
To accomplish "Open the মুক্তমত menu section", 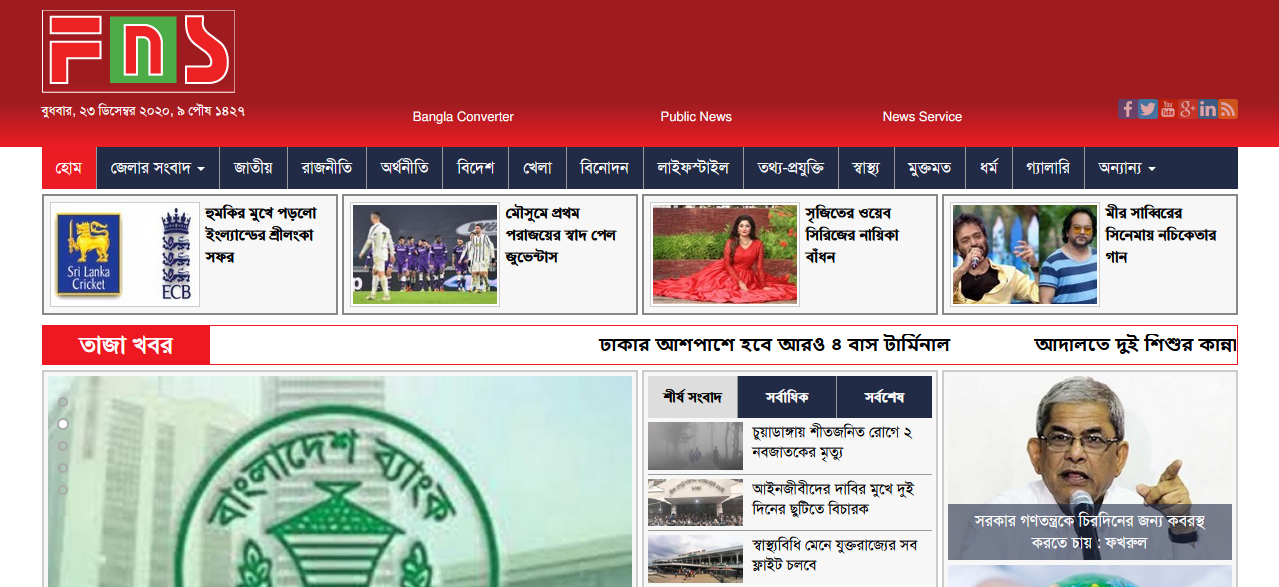I will [x=930, y=168].
